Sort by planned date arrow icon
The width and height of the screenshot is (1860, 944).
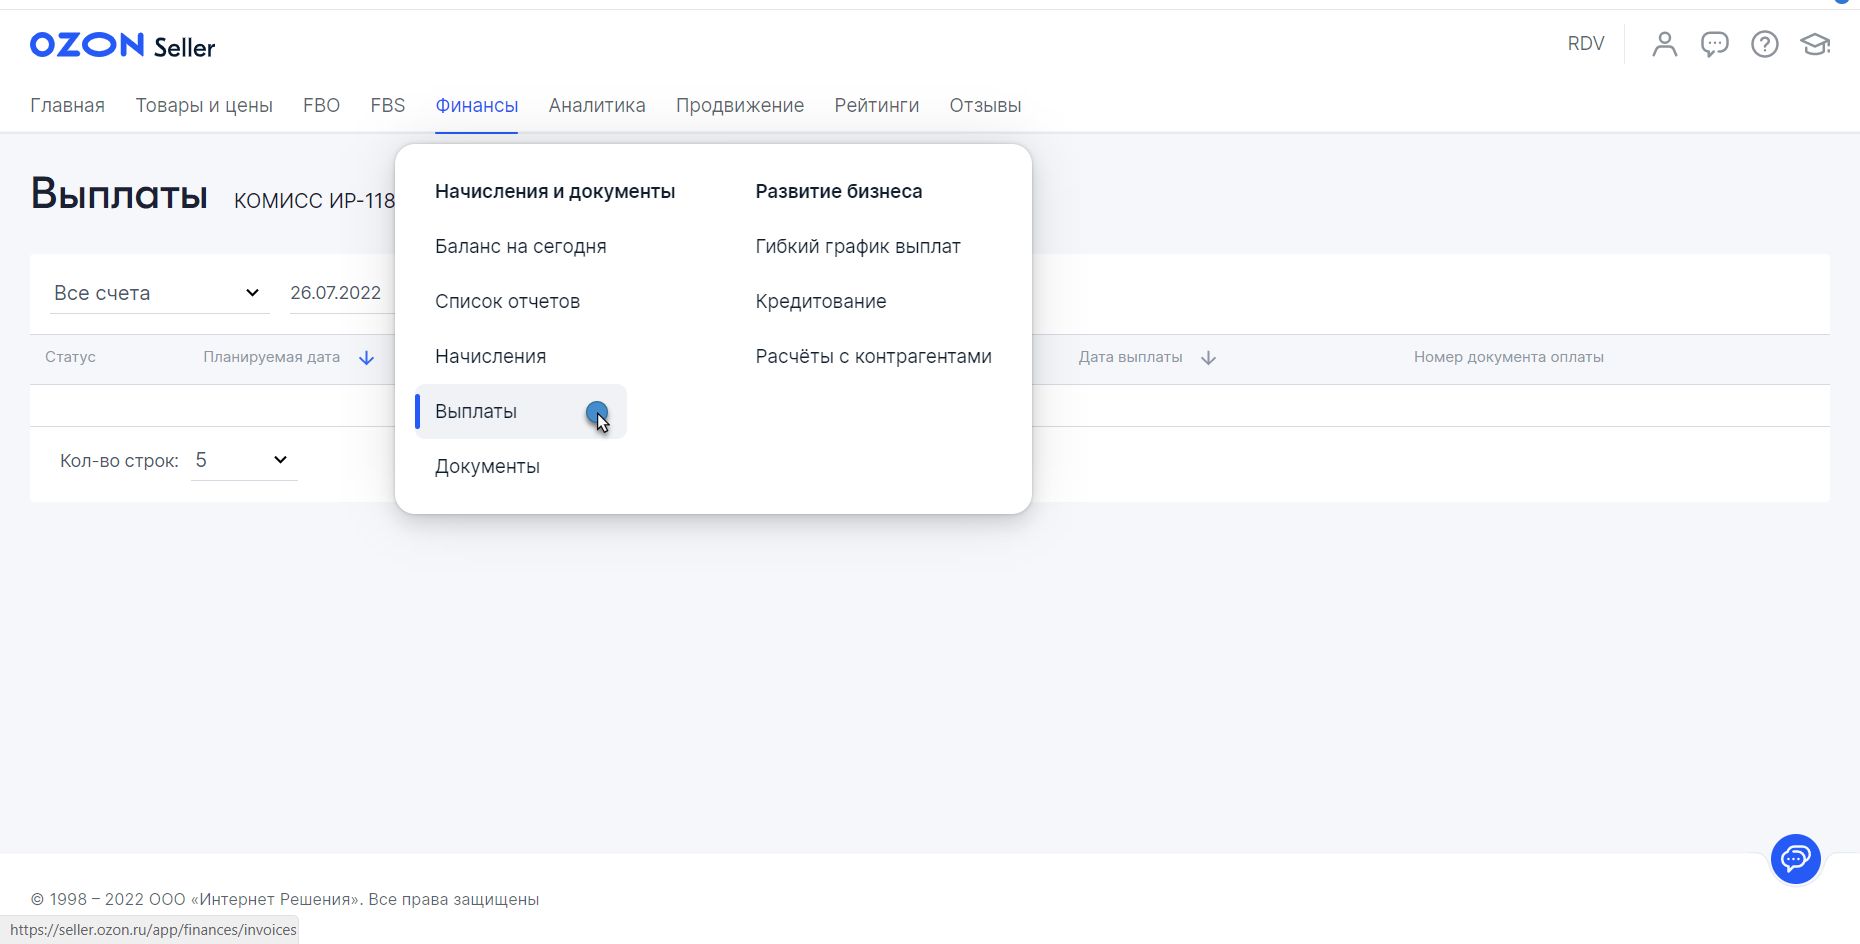click(x=367, y=358)
